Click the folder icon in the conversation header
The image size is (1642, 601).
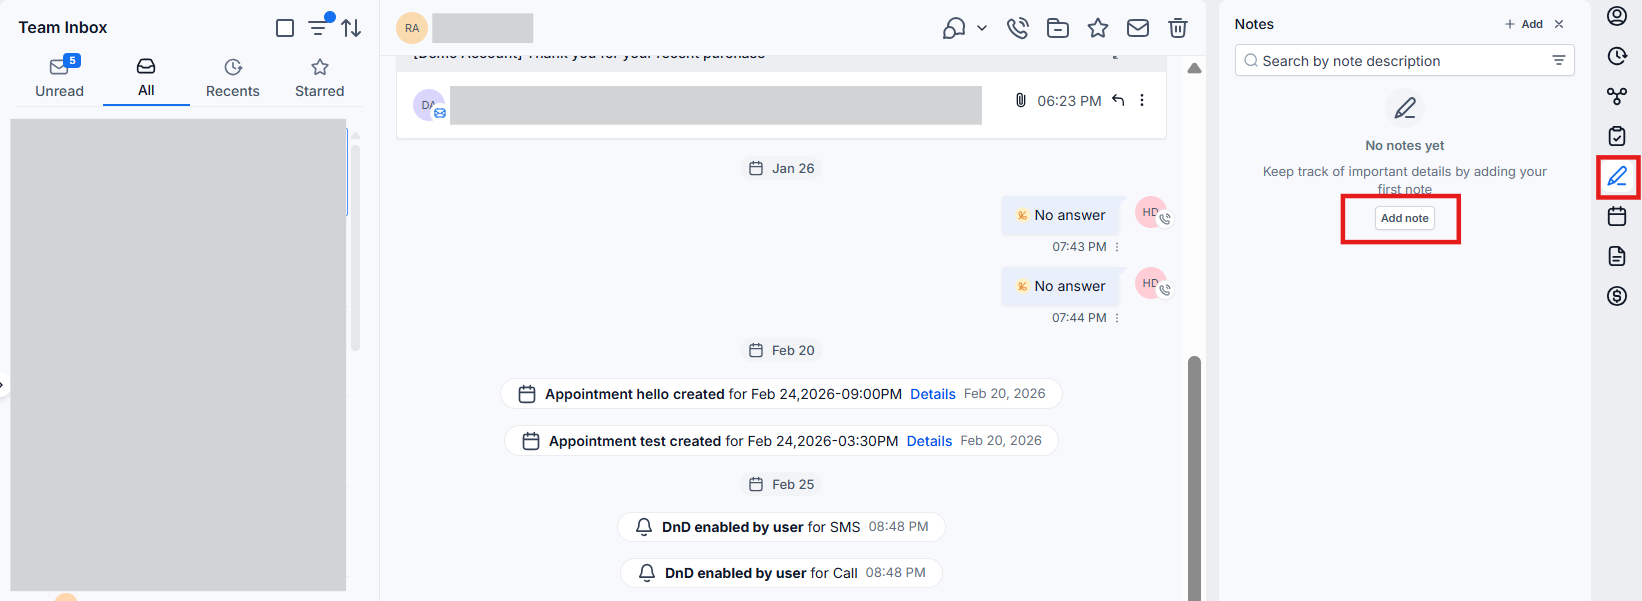[x=1058, y=28]
